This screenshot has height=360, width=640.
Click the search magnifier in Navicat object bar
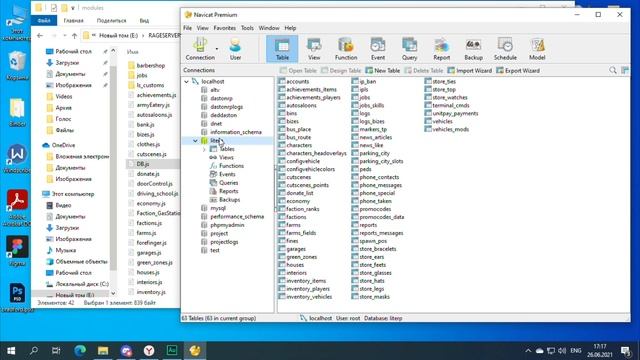[613, 70]
